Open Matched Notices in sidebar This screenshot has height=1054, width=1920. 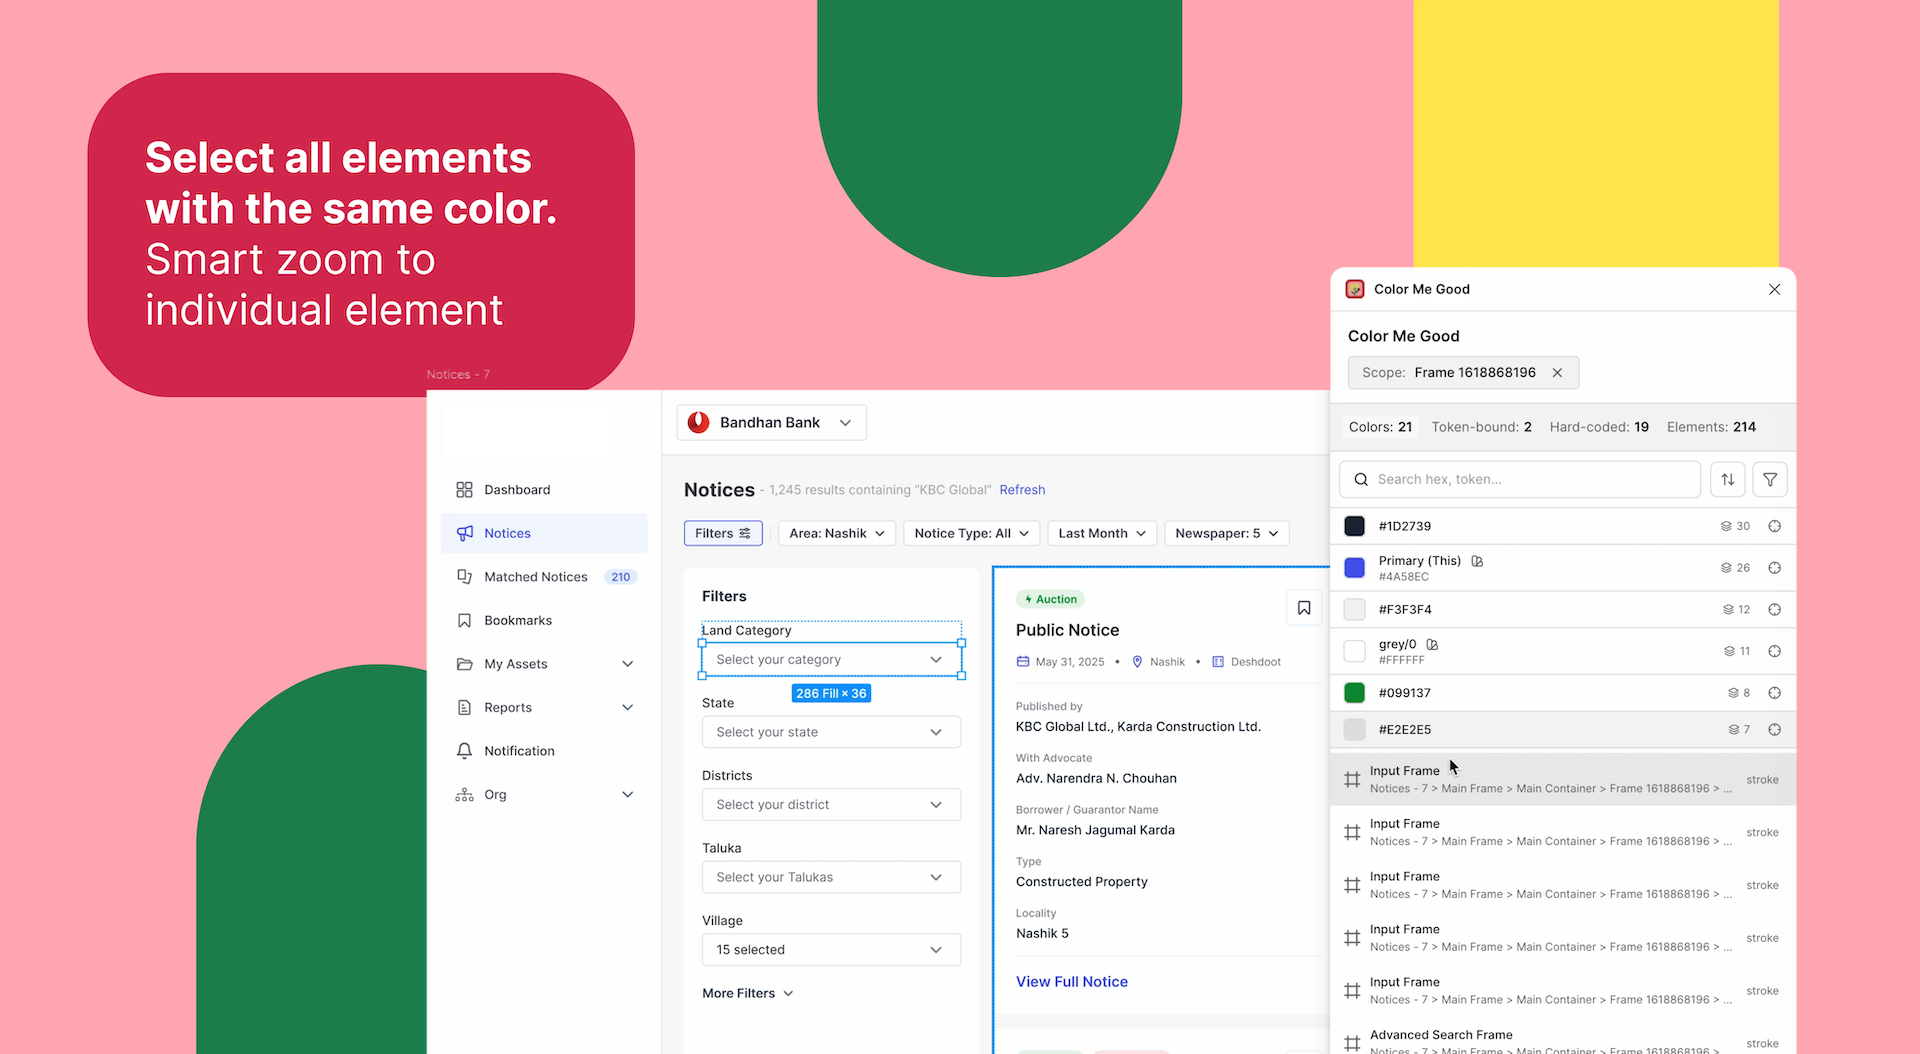[x=544, y=577]
